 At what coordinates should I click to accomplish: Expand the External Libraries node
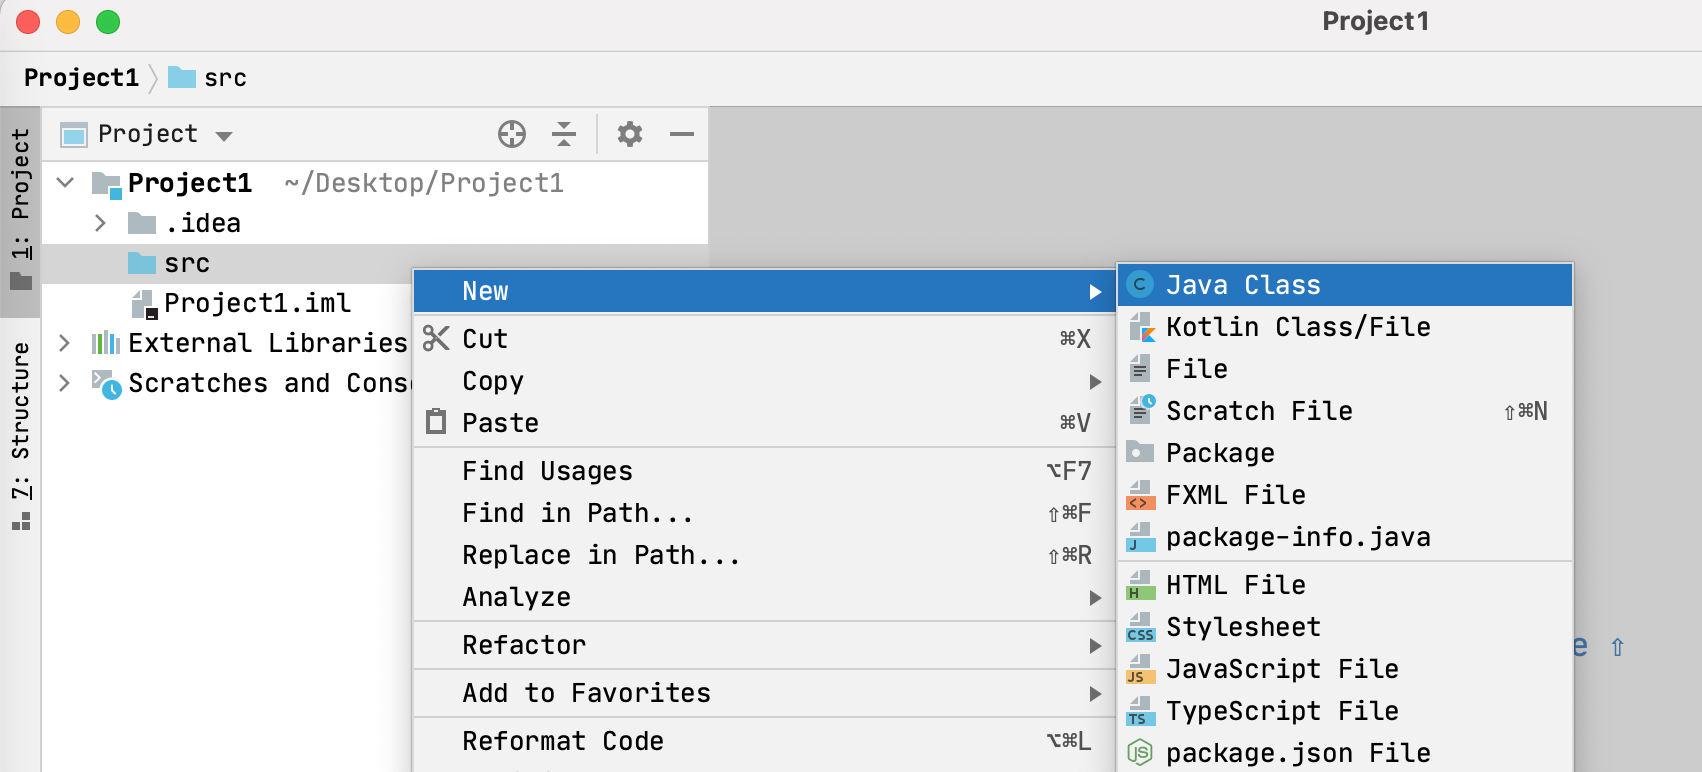coord(64,343)
